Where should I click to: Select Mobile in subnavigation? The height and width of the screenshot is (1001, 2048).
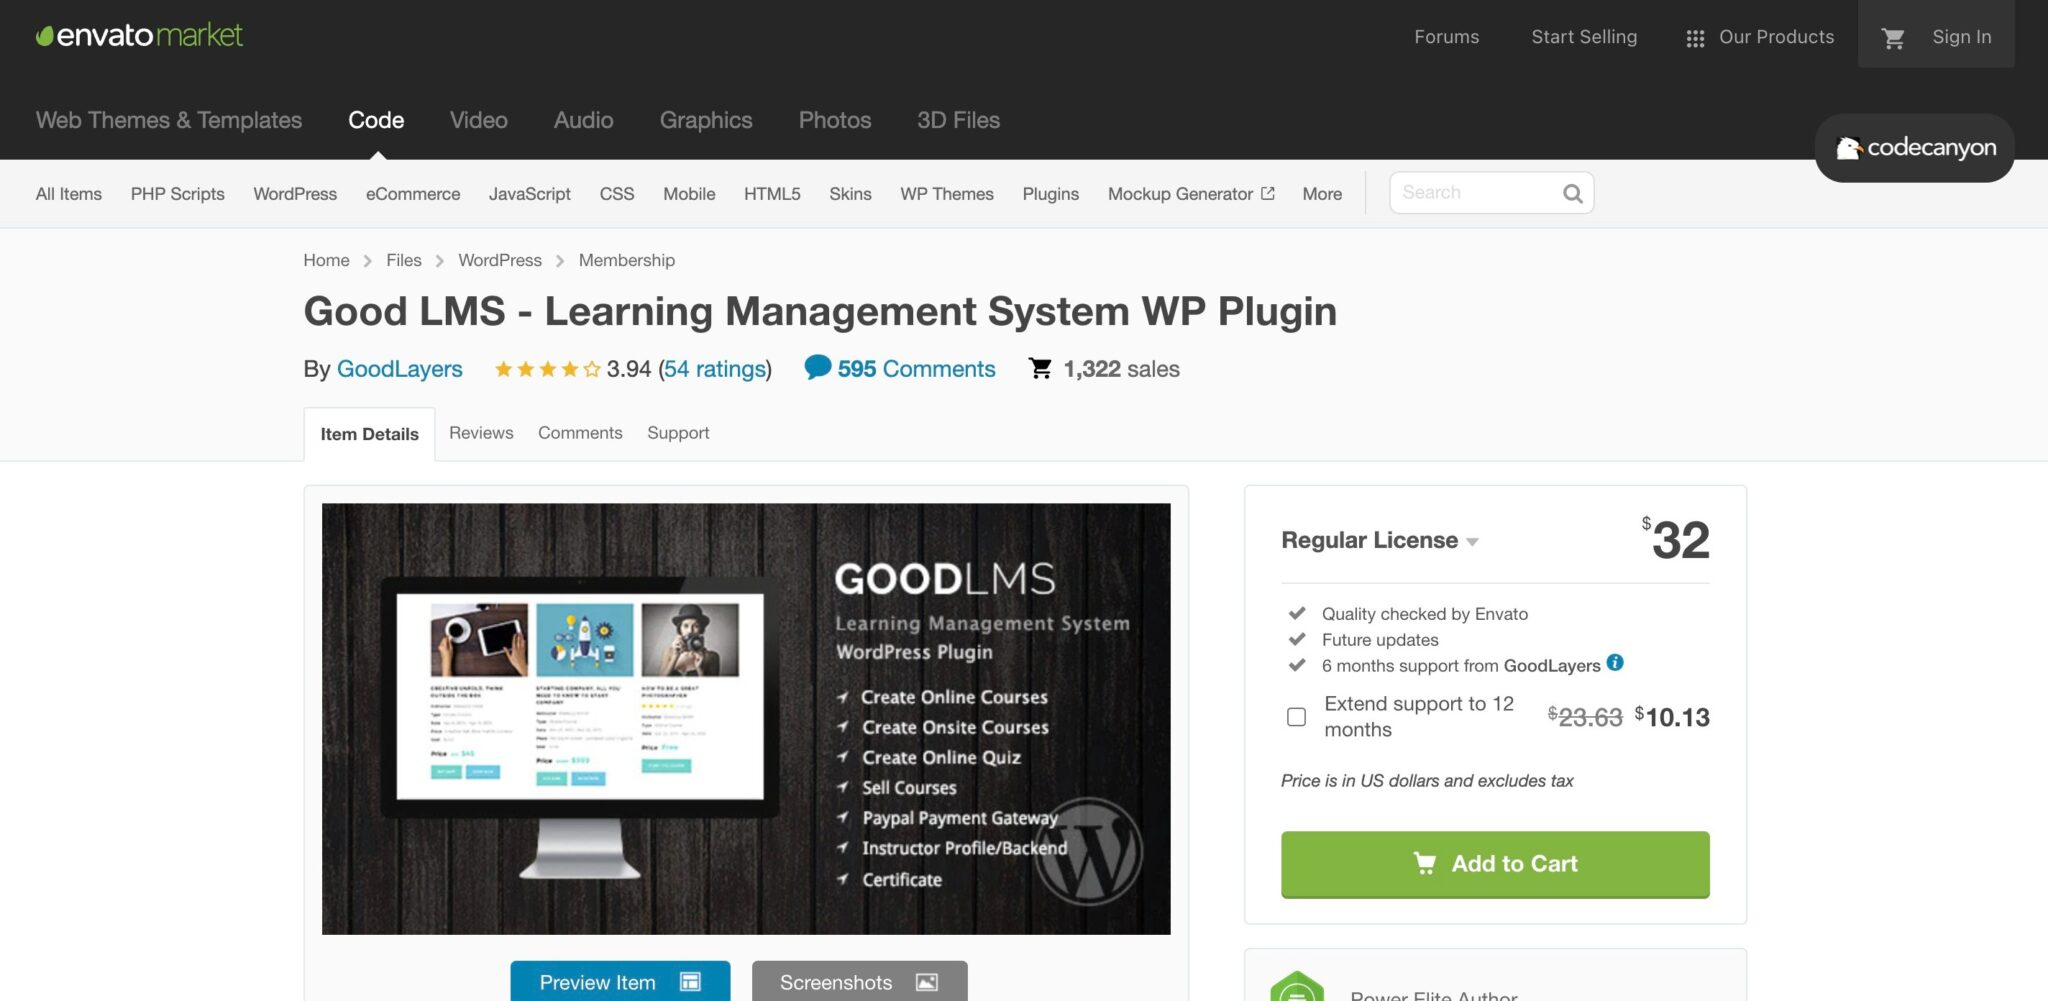[x=689, y=194]
